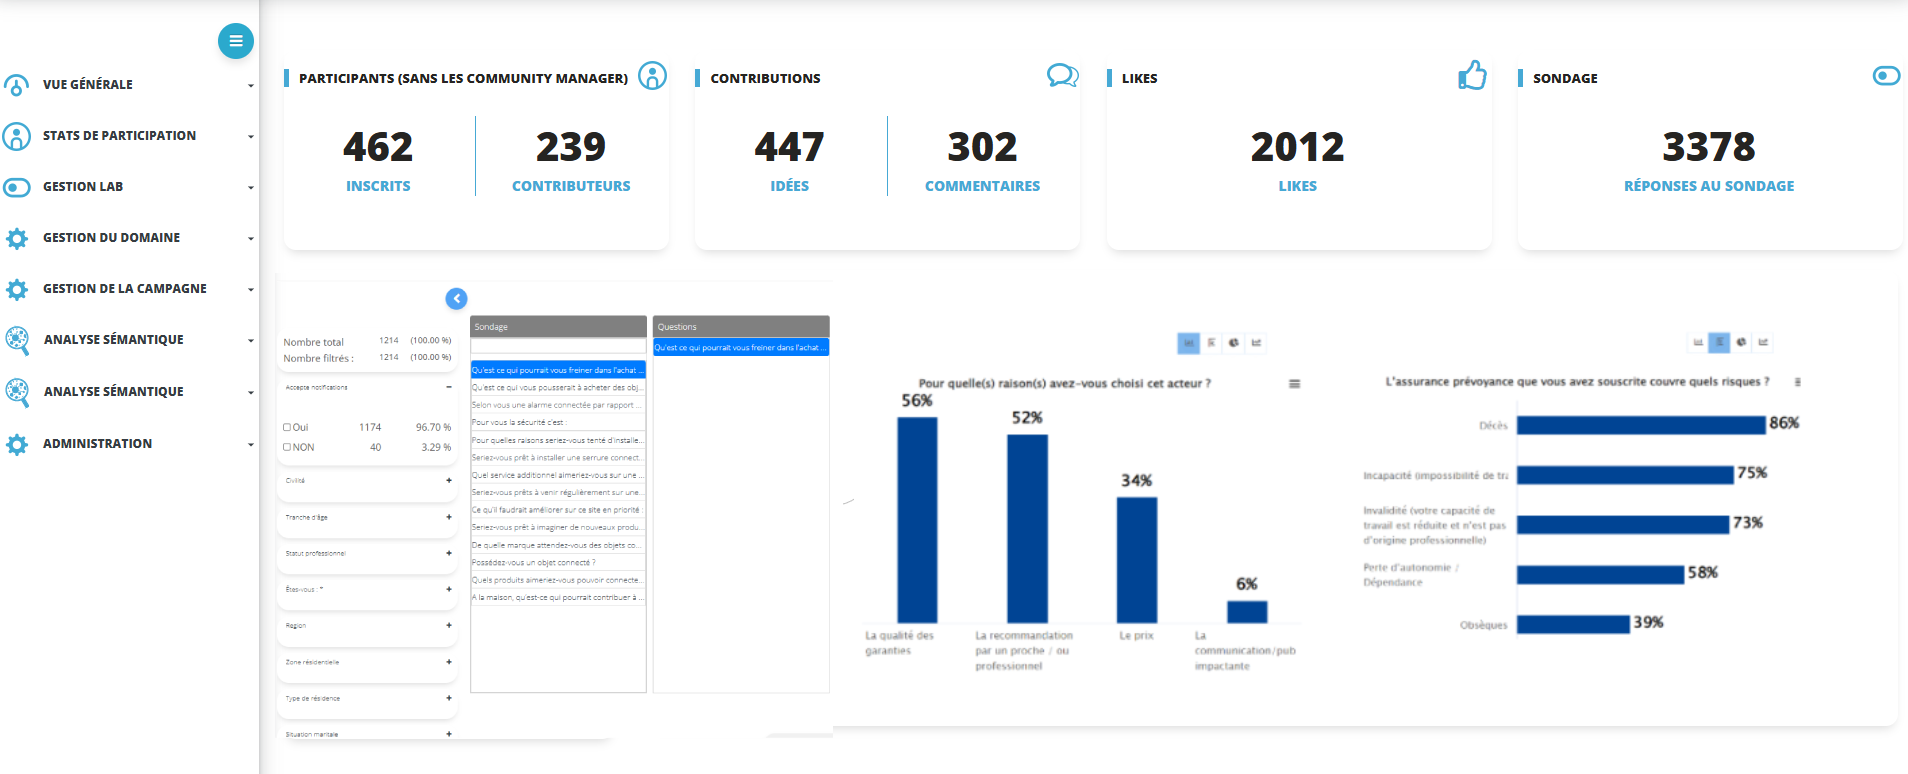Click the contributions speech bubble icon
This screenshot has height=774, width=1908.
point(1062,76)
